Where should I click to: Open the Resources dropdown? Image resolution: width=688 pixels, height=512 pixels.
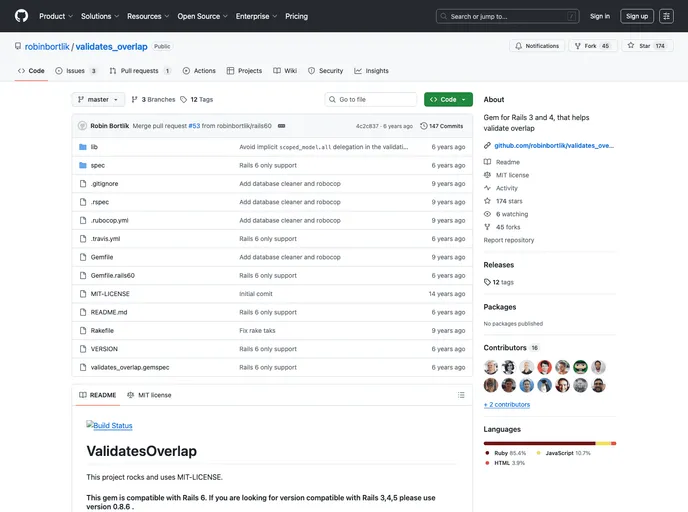click(x=148, y=16)
